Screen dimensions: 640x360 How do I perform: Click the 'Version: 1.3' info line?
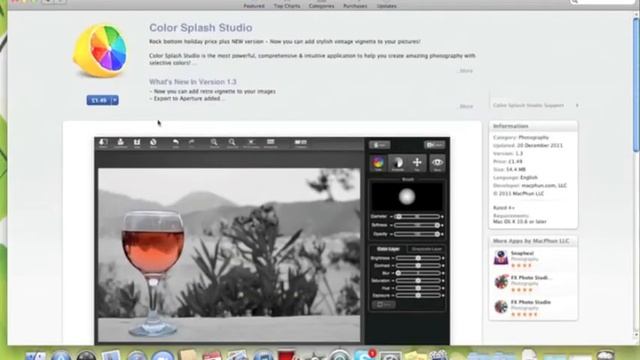pyautogui.click(x=508, y=153)
